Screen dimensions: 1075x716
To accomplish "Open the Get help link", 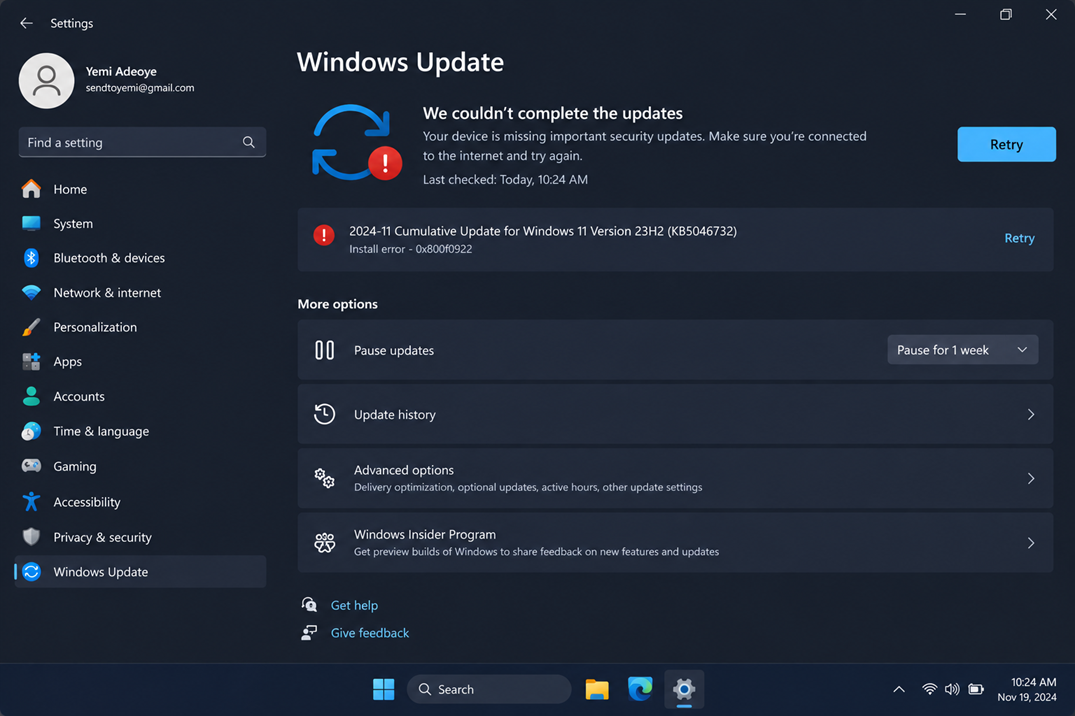I will coord(354,605).
